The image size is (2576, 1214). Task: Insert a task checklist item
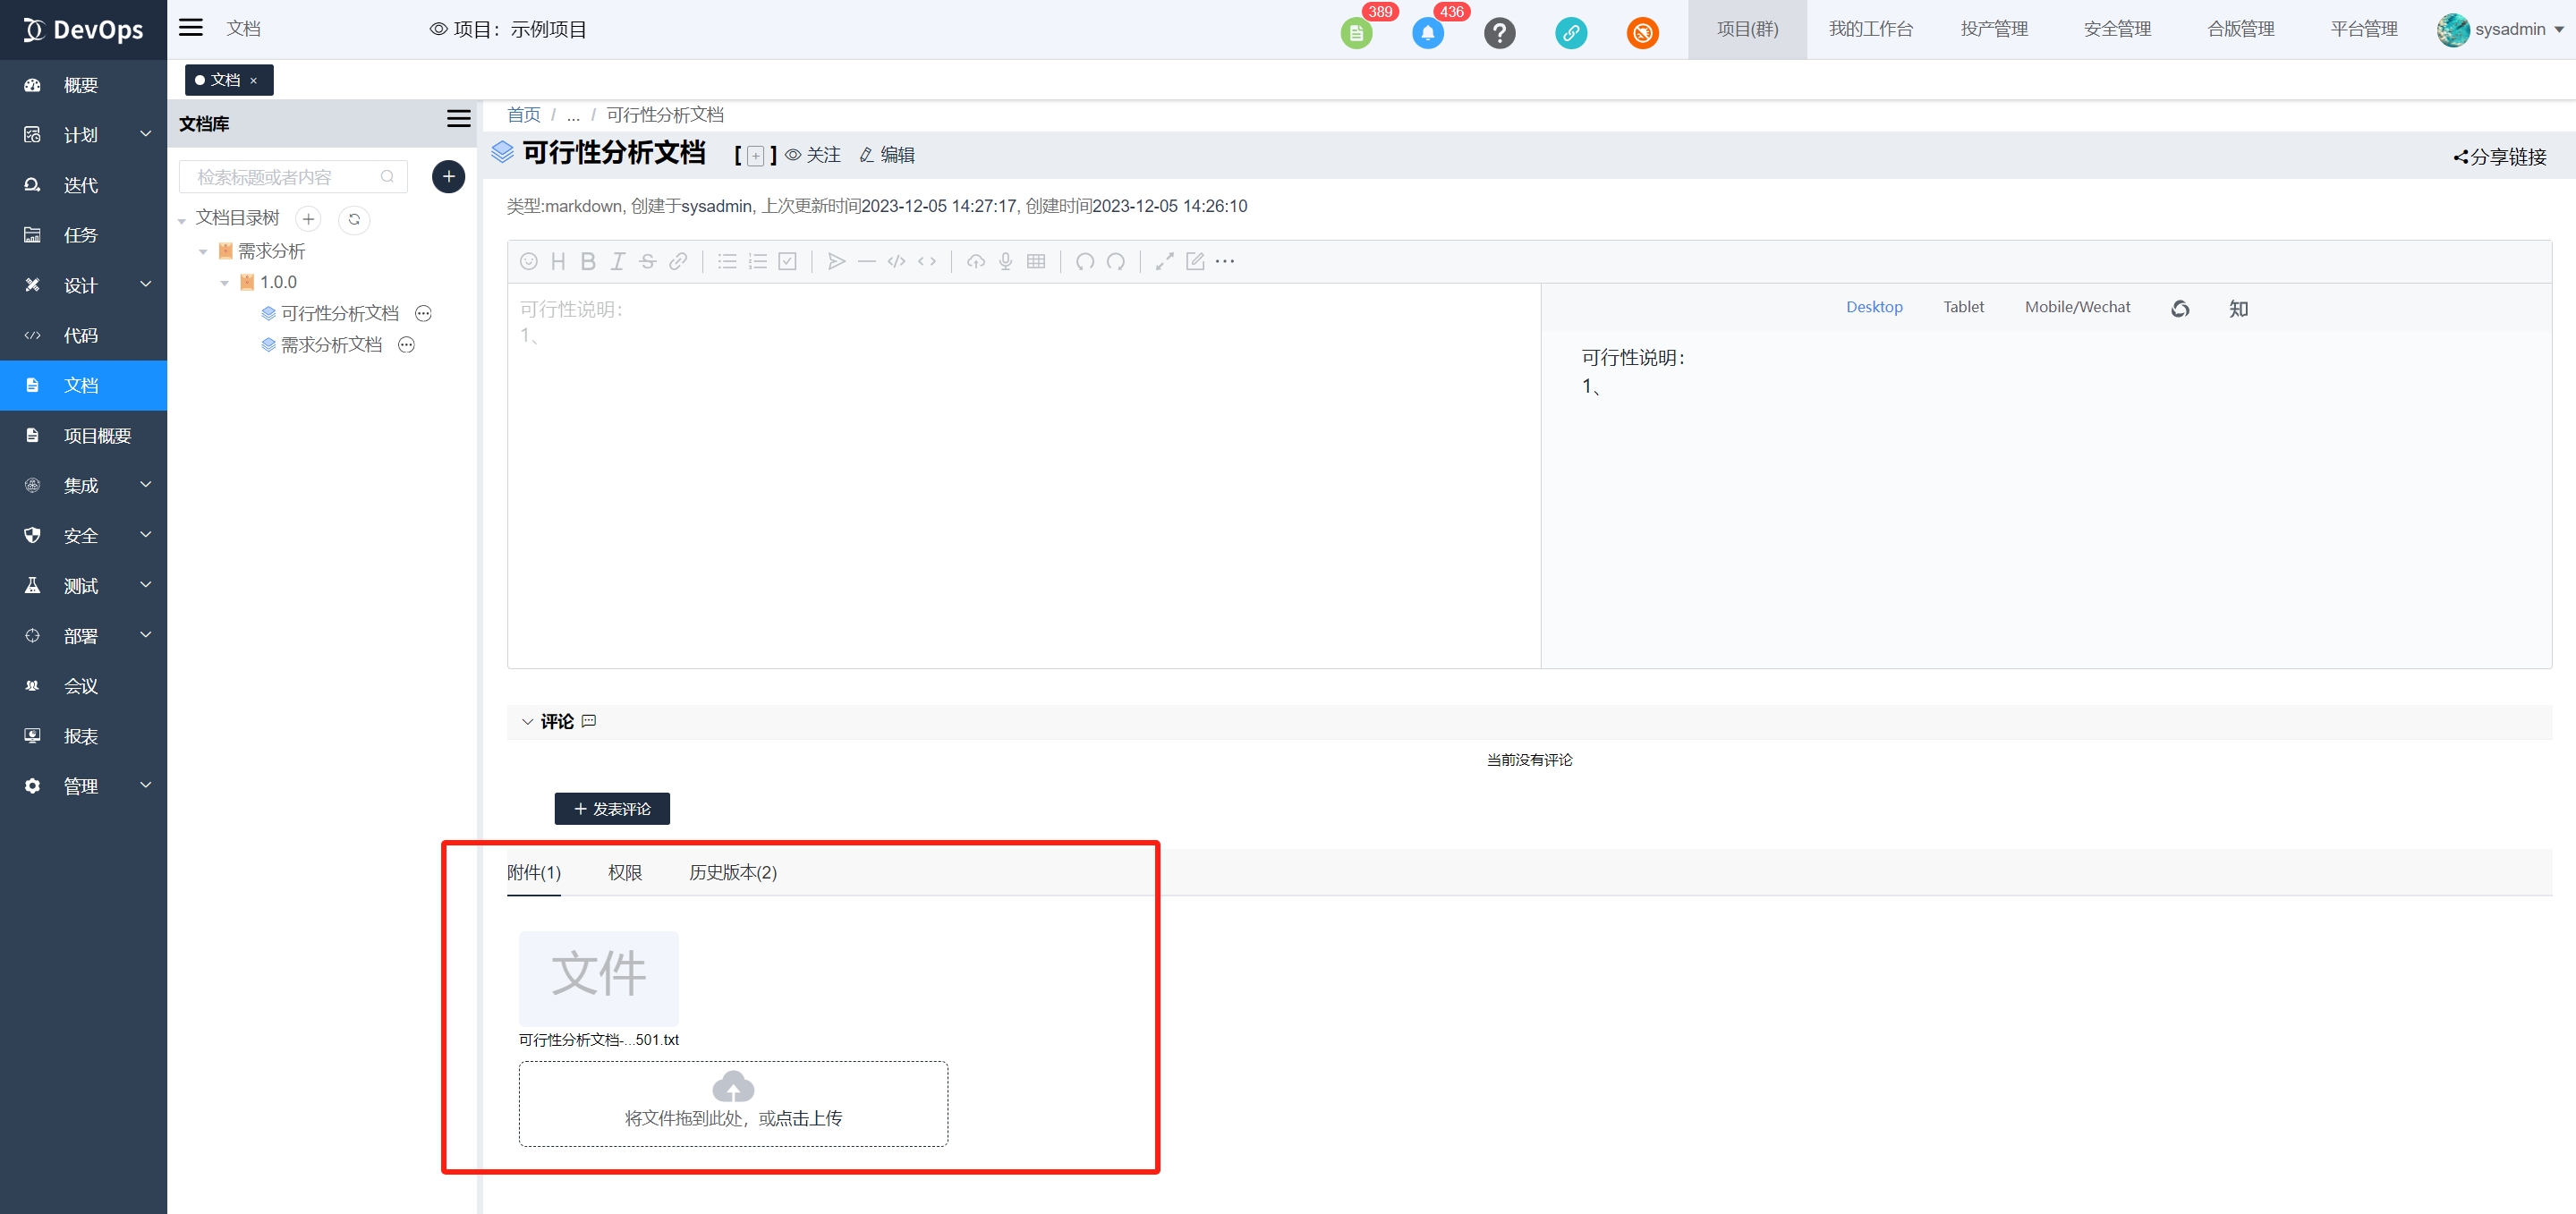tap(787, 261)
